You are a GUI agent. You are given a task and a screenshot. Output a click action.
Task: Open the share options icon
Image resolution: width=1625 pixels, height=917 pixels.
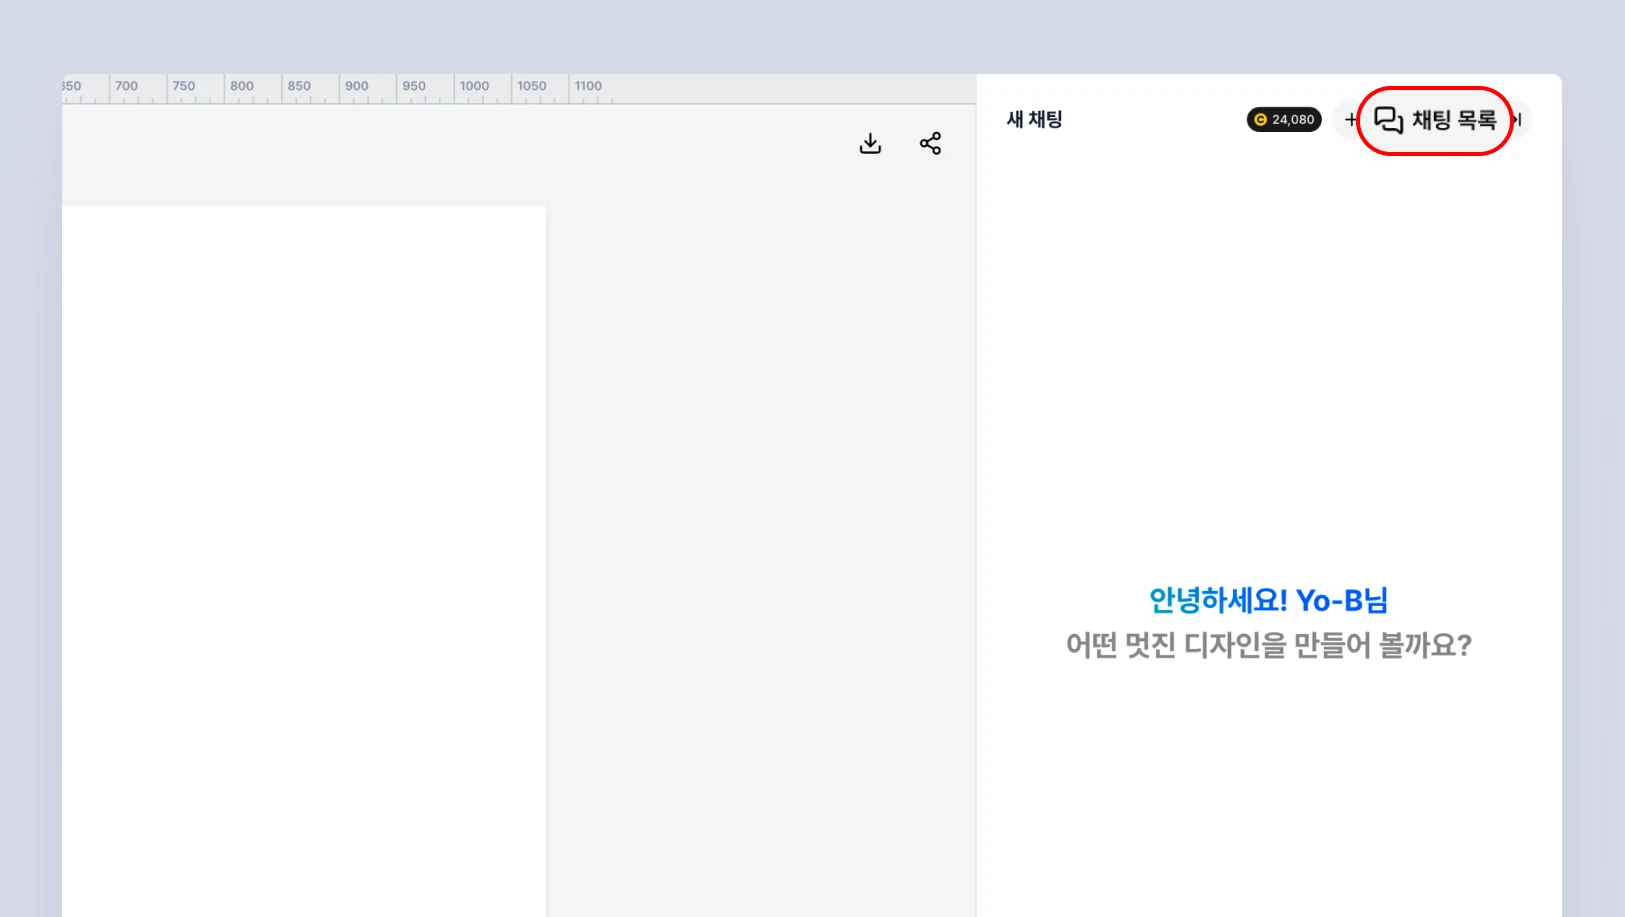point(930,144)
